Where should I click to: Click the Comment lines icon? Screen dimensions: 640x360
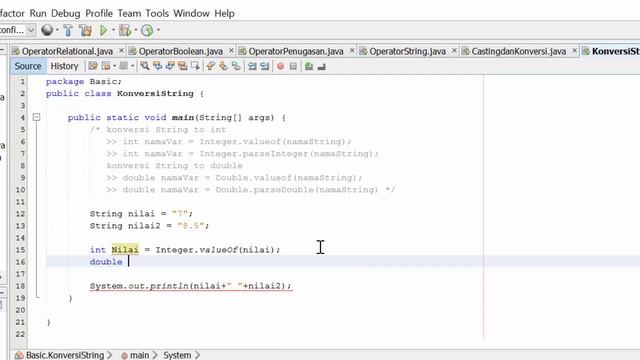point(309,66)
